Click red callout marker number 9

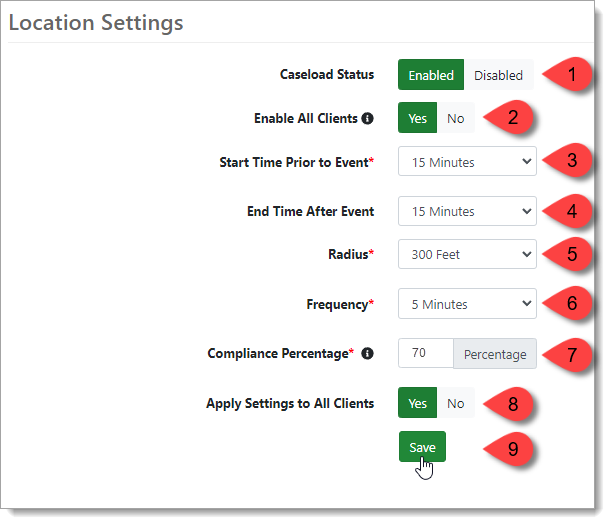coord(512,449)
